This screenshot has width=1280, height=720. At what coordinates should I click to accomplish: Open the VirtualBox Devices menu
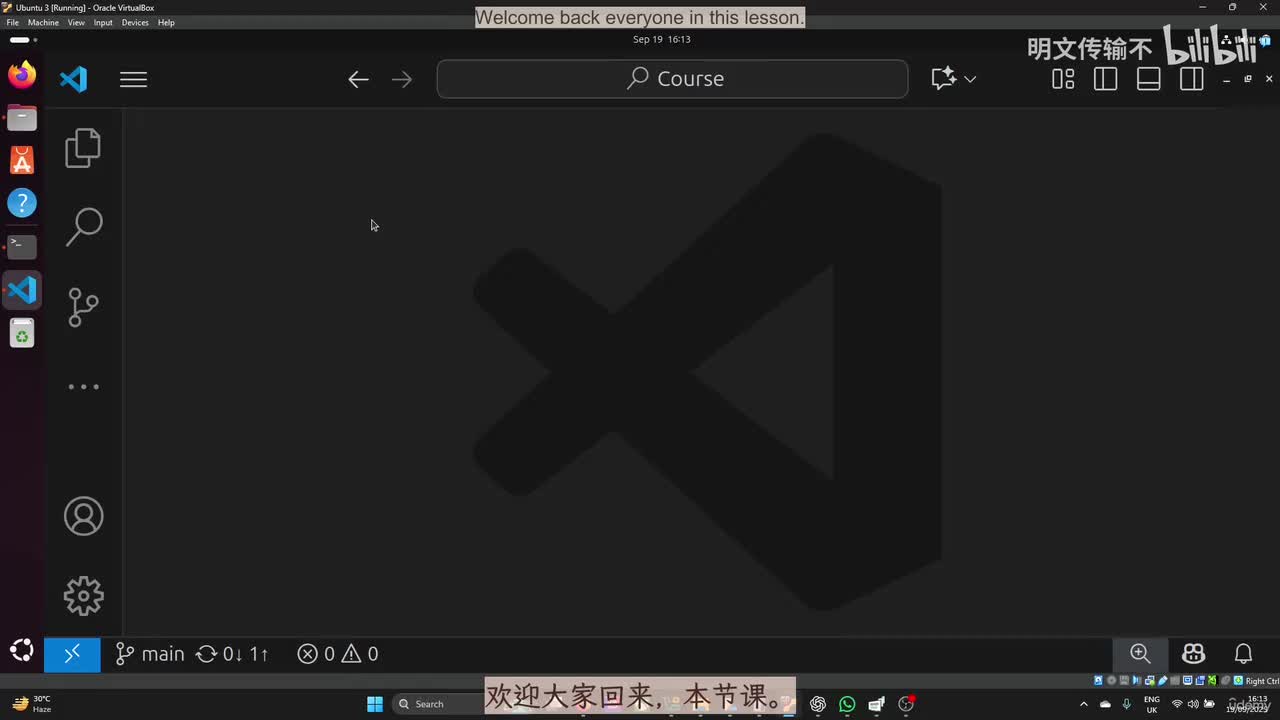pos(135,22)
